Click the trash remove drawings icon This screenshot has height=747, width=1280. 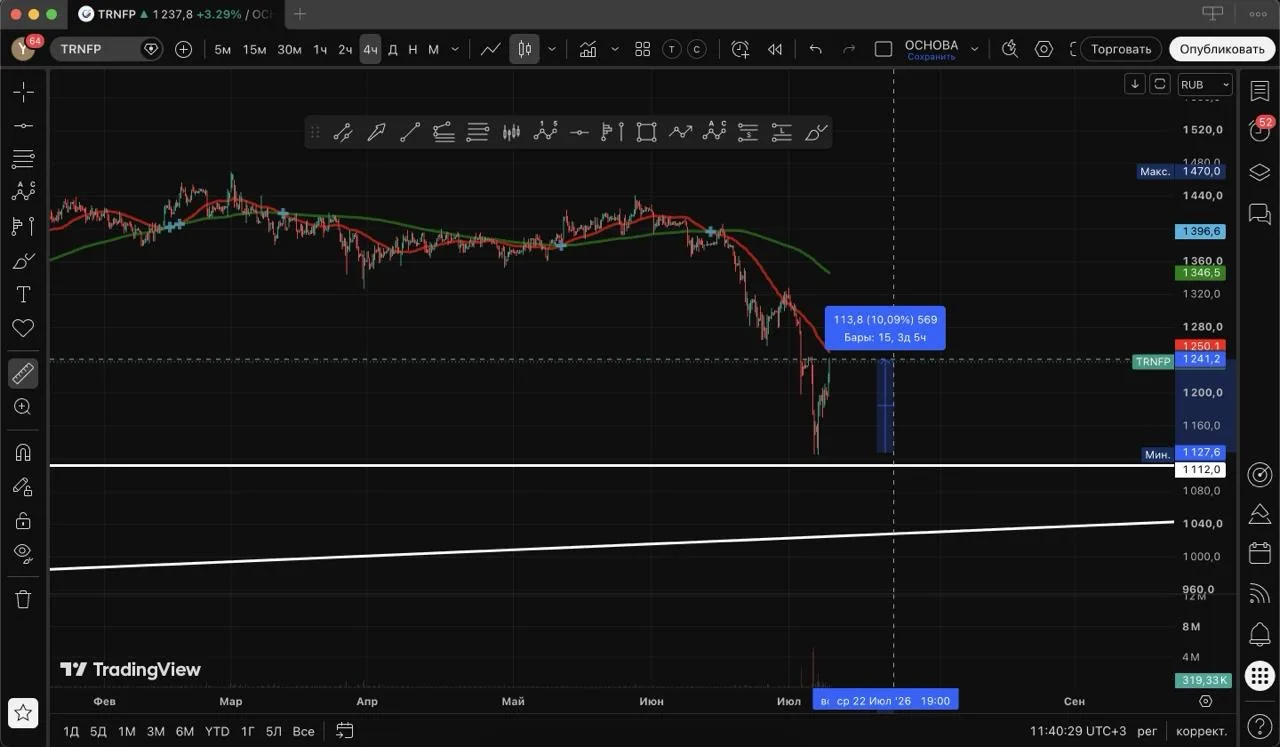pos(23,599)
